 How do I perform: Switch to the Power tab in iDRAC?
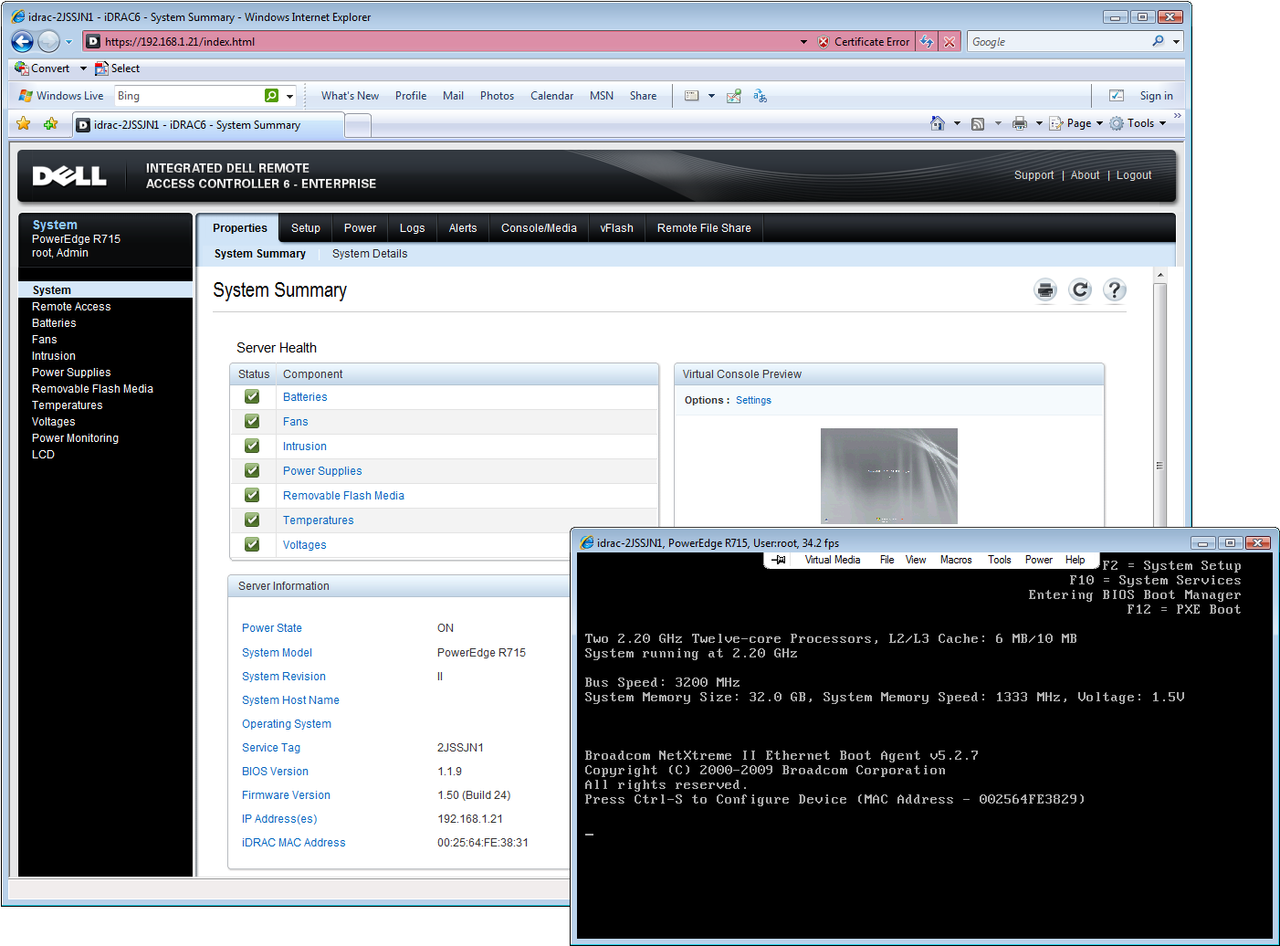[360, 228]
